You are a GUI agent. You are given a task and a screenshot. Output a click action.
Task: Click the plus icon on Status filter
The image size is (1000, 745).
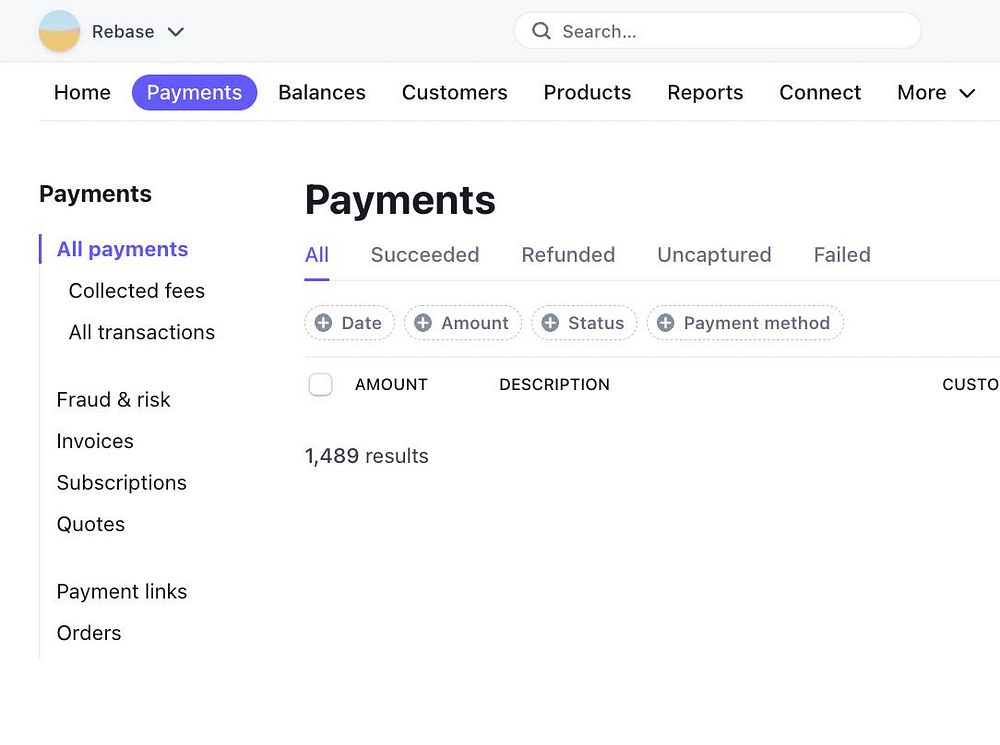(x=550, y=323)
